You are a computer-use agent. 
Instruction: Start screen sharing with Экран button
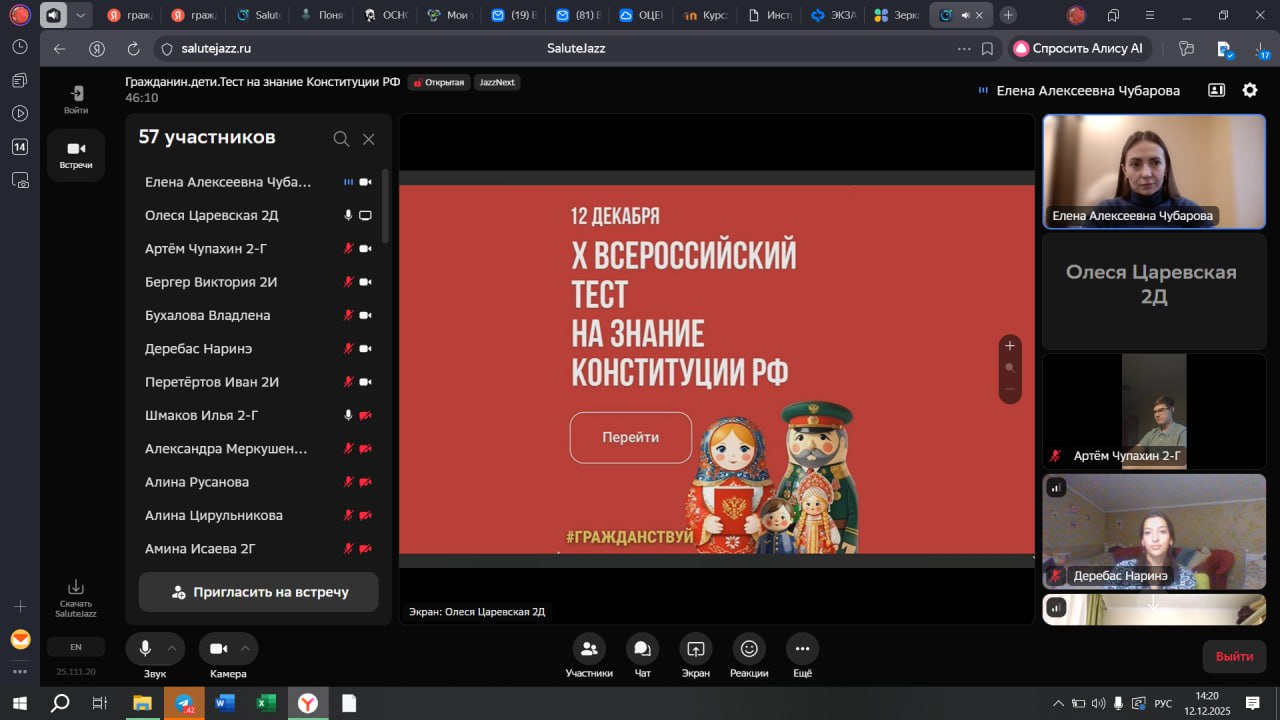click(x=696, y=649)
